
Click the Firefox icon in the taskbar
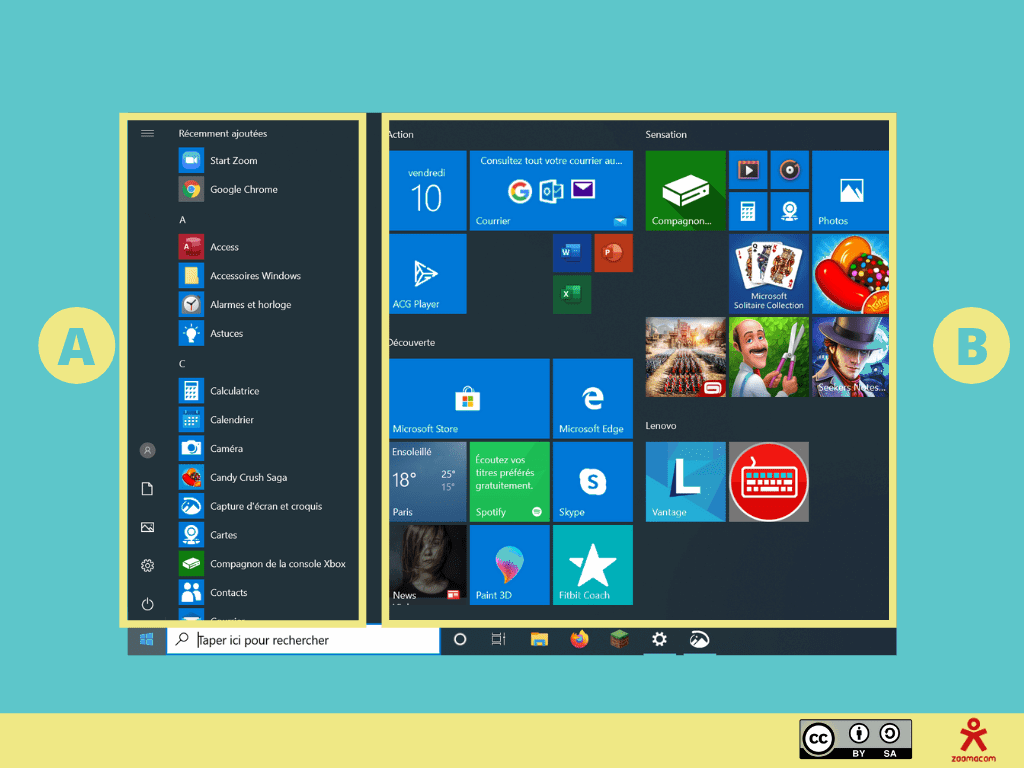coord(579,640)
